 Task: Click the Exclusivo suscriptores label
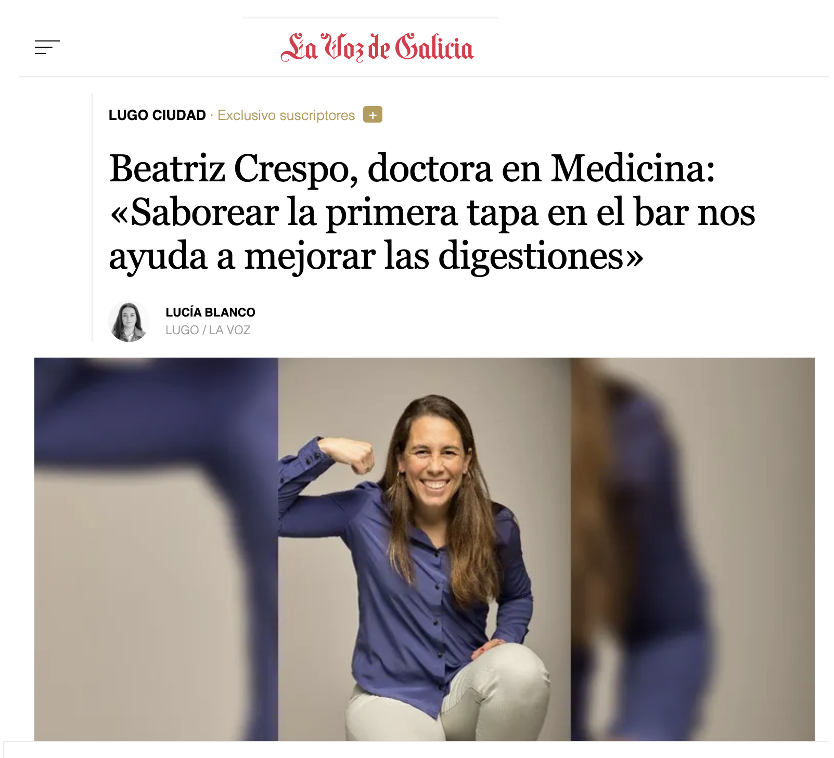point(286,115)
